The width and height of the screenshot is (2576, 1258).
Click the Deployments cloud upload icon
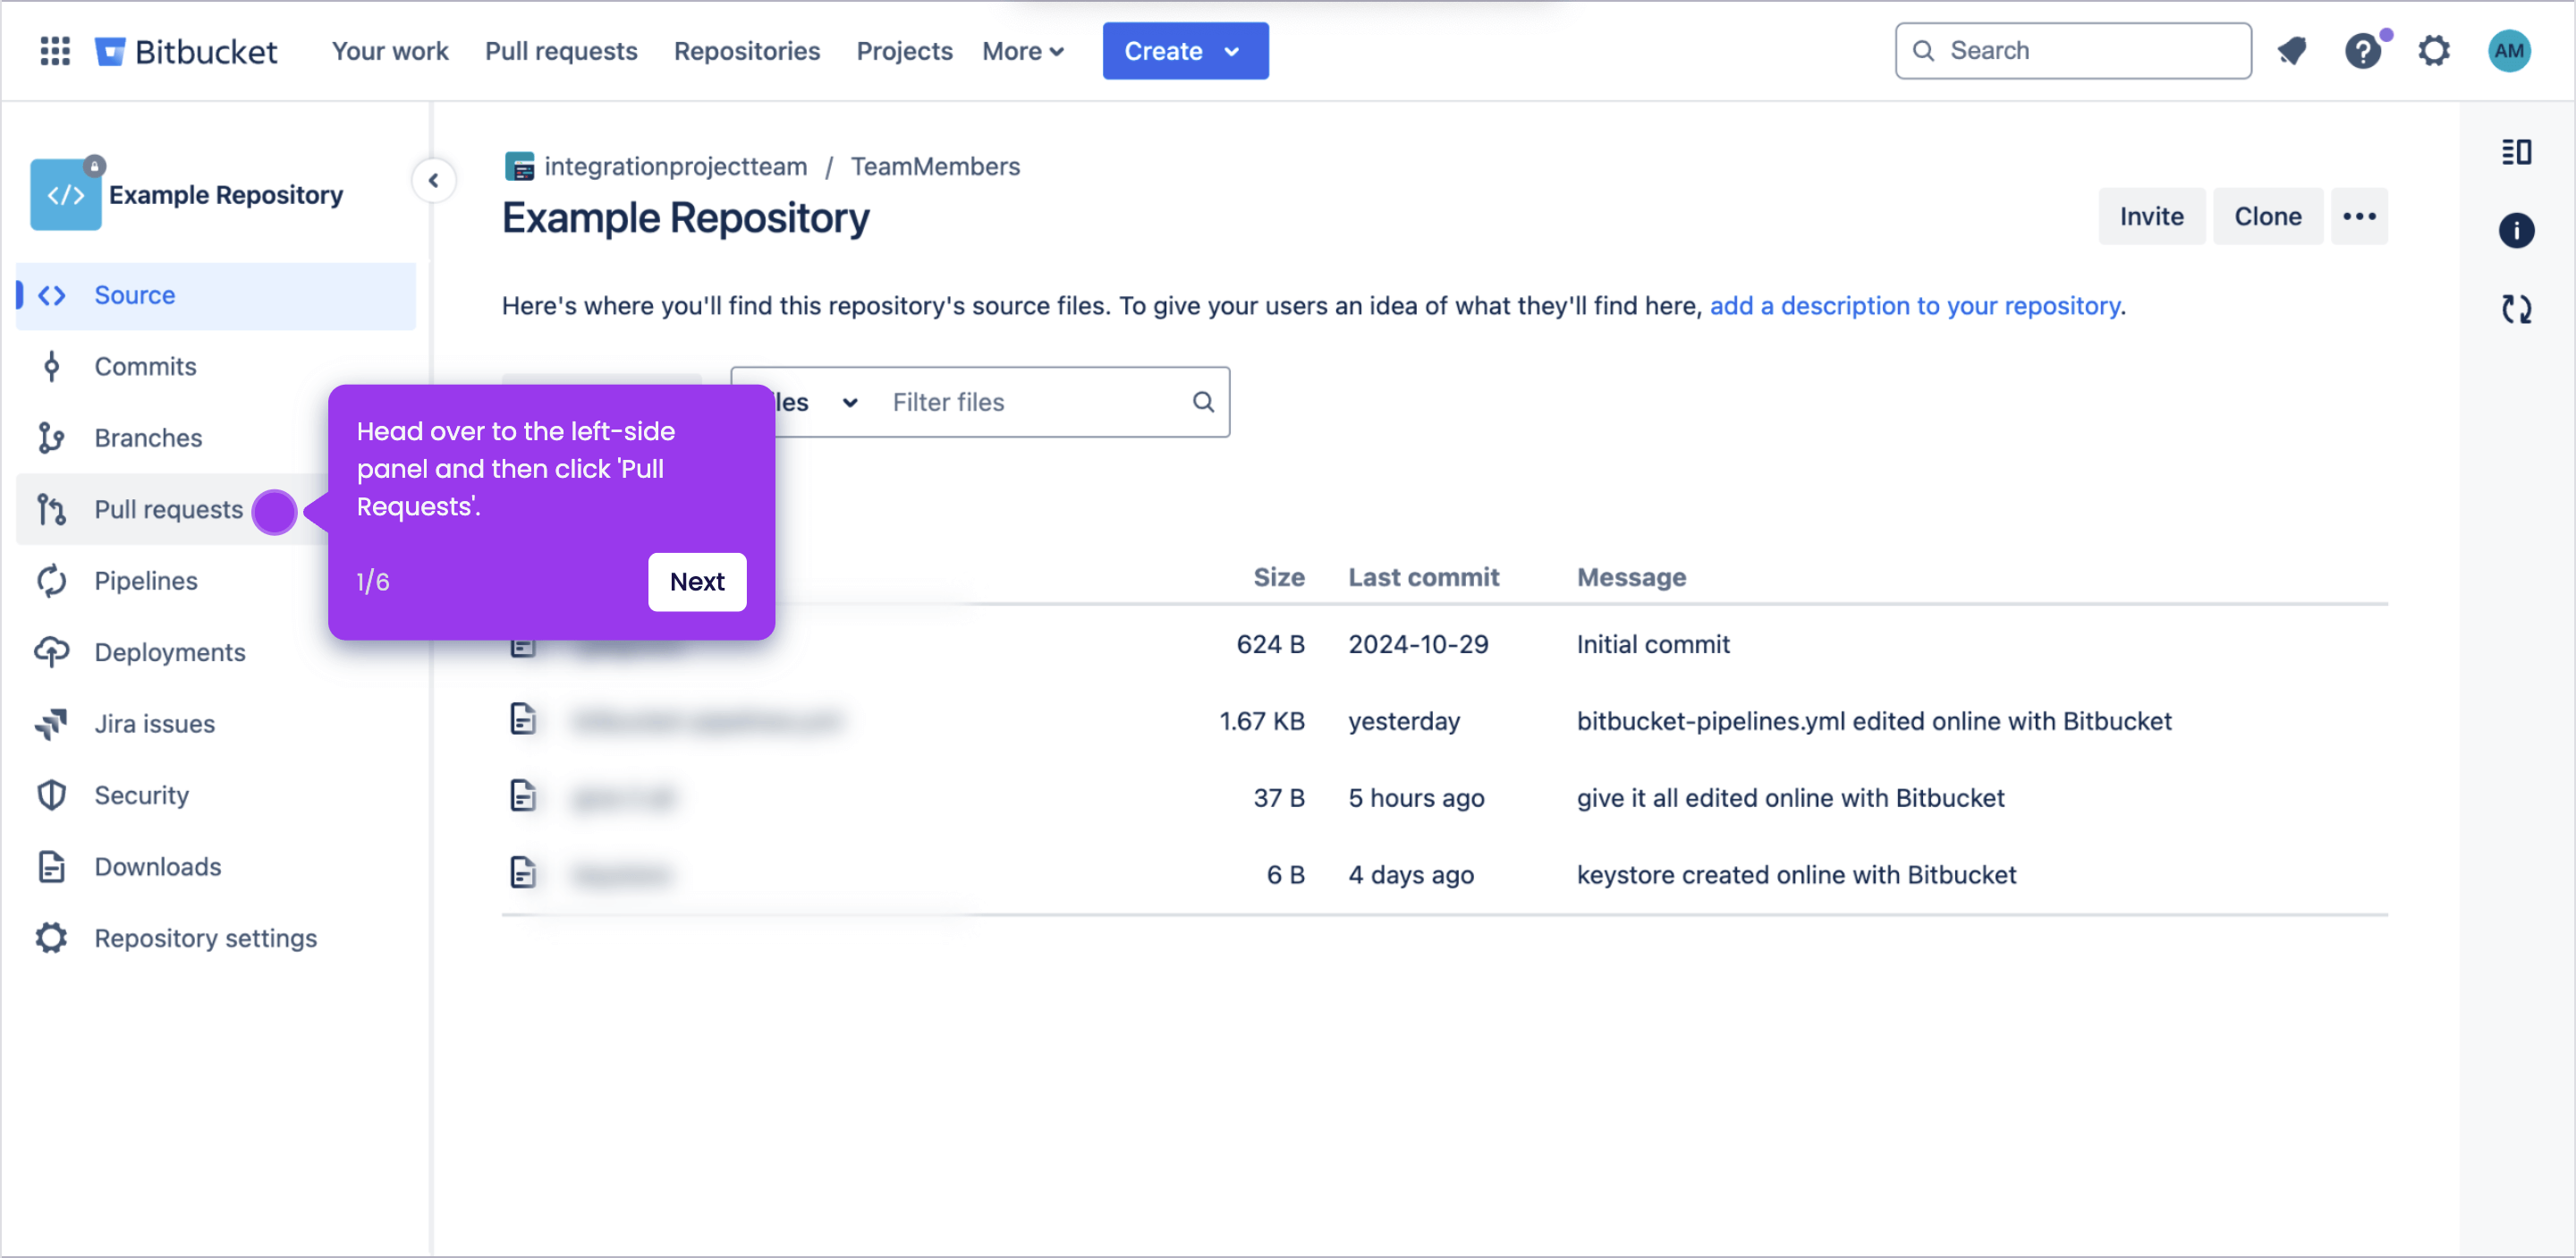click(52, 652)
